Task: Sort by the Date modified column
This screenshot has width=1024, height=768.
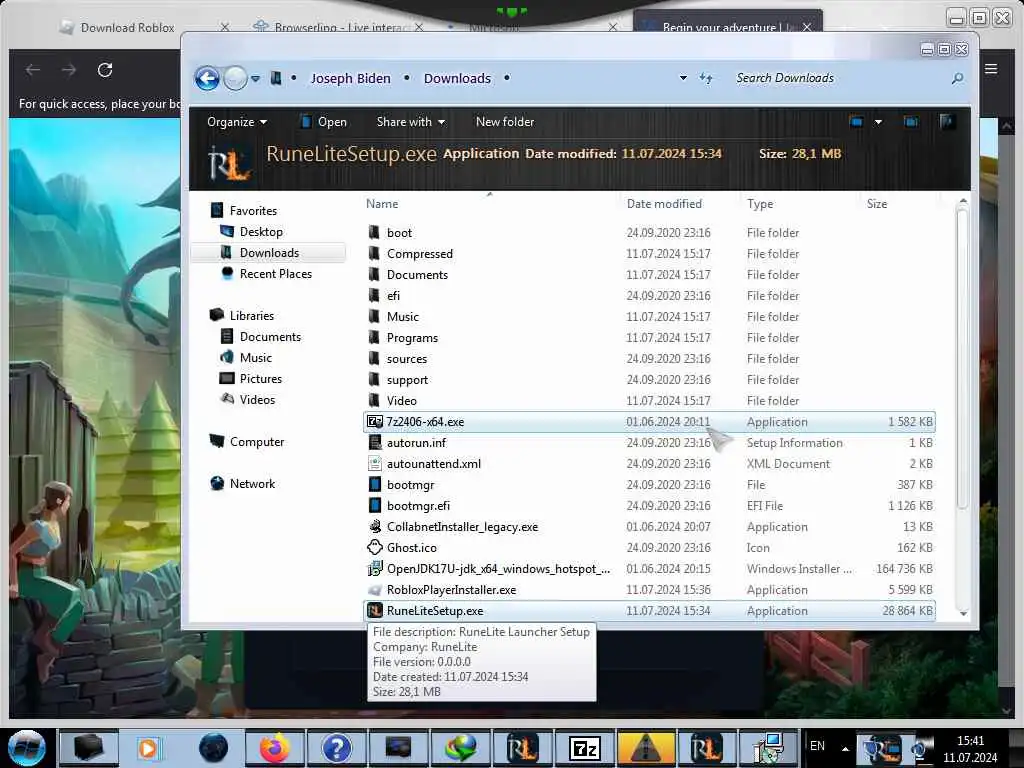Action: click(x=664, y=204)
